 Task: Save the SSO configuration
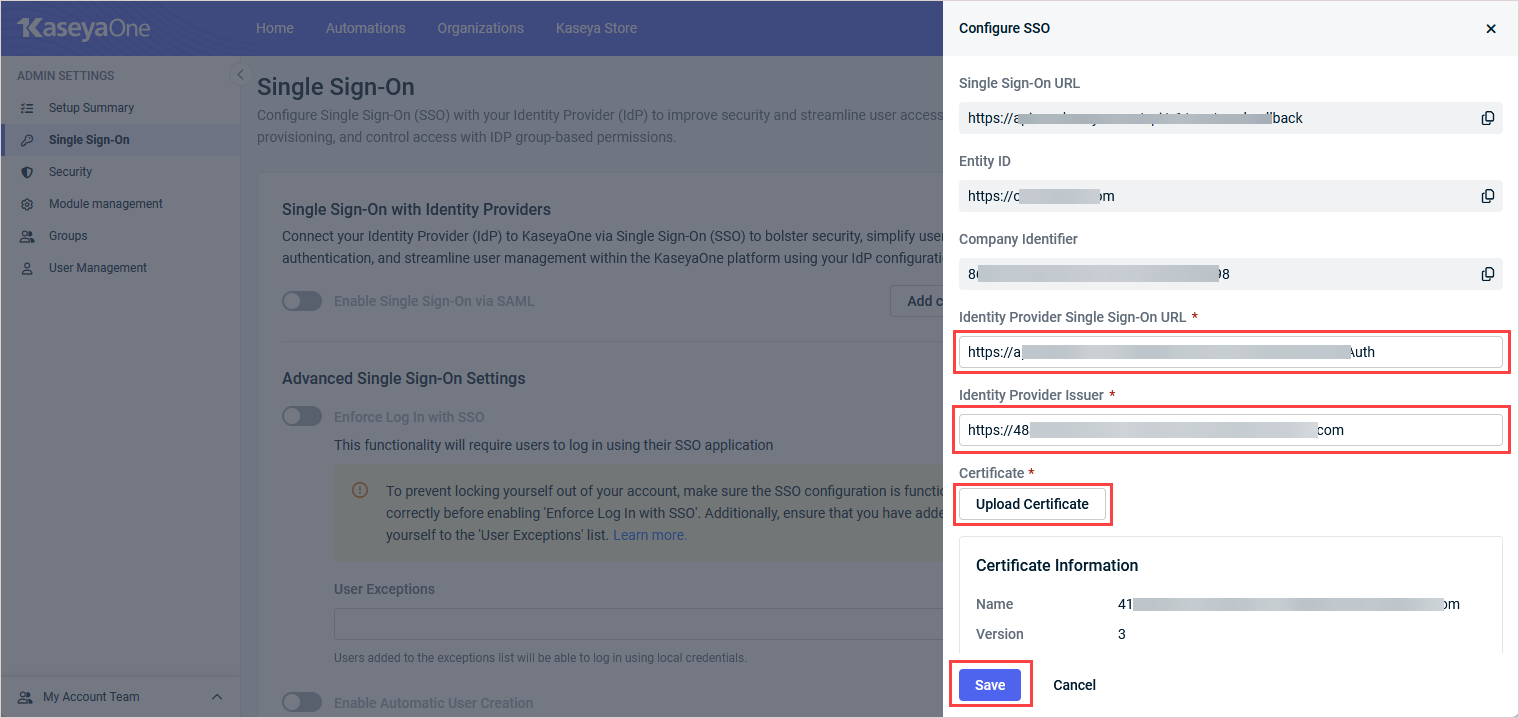point(989,685)
